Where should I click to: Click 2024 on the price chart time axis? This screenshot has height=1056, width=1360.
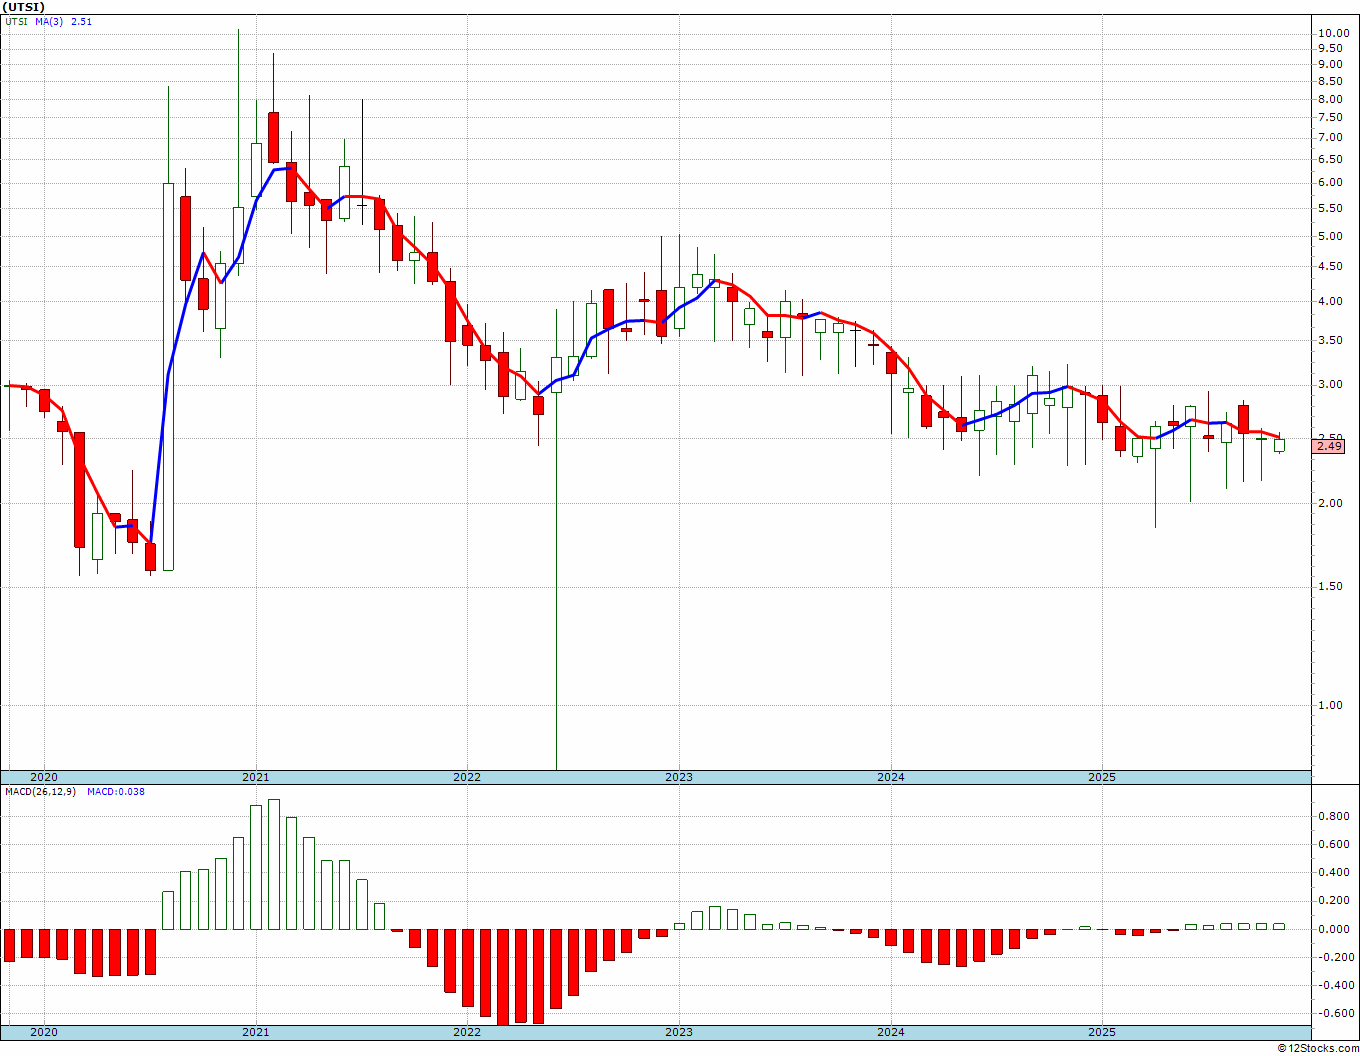tap(891, 777)
